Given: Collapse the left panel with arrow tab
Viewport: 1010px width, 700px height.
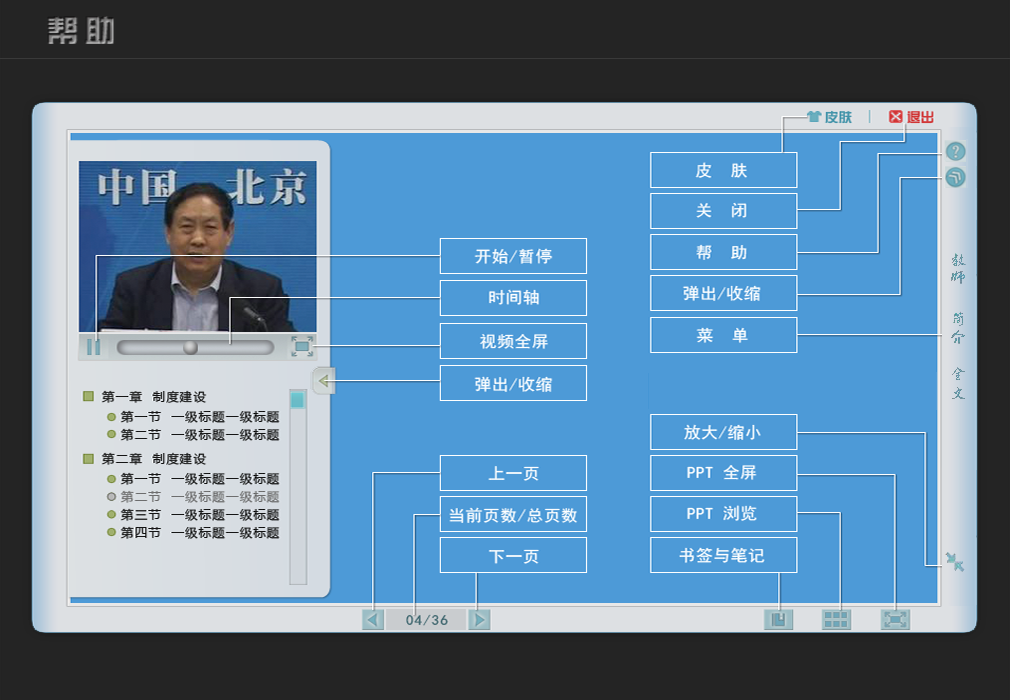Looking at the screenshot, I should coord(323,380).
